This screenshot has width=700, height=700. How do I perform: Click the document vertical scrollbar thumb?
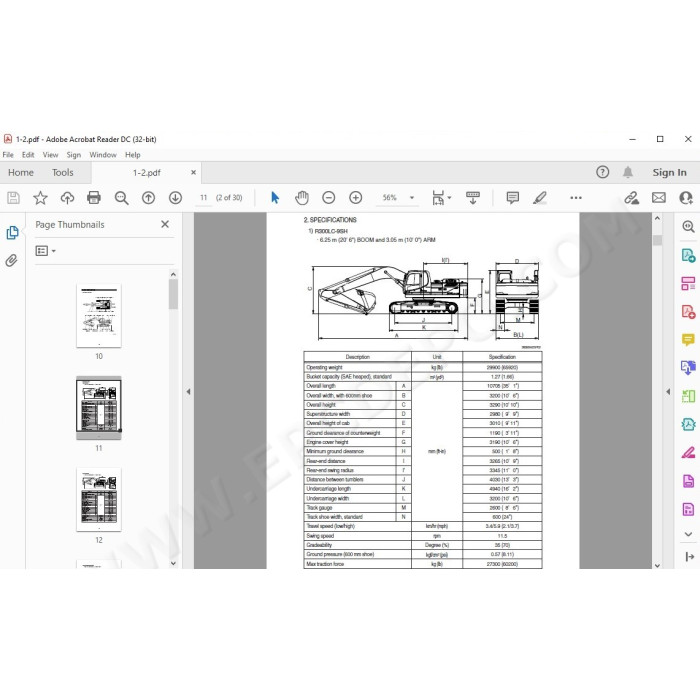[x=657, y=240]
